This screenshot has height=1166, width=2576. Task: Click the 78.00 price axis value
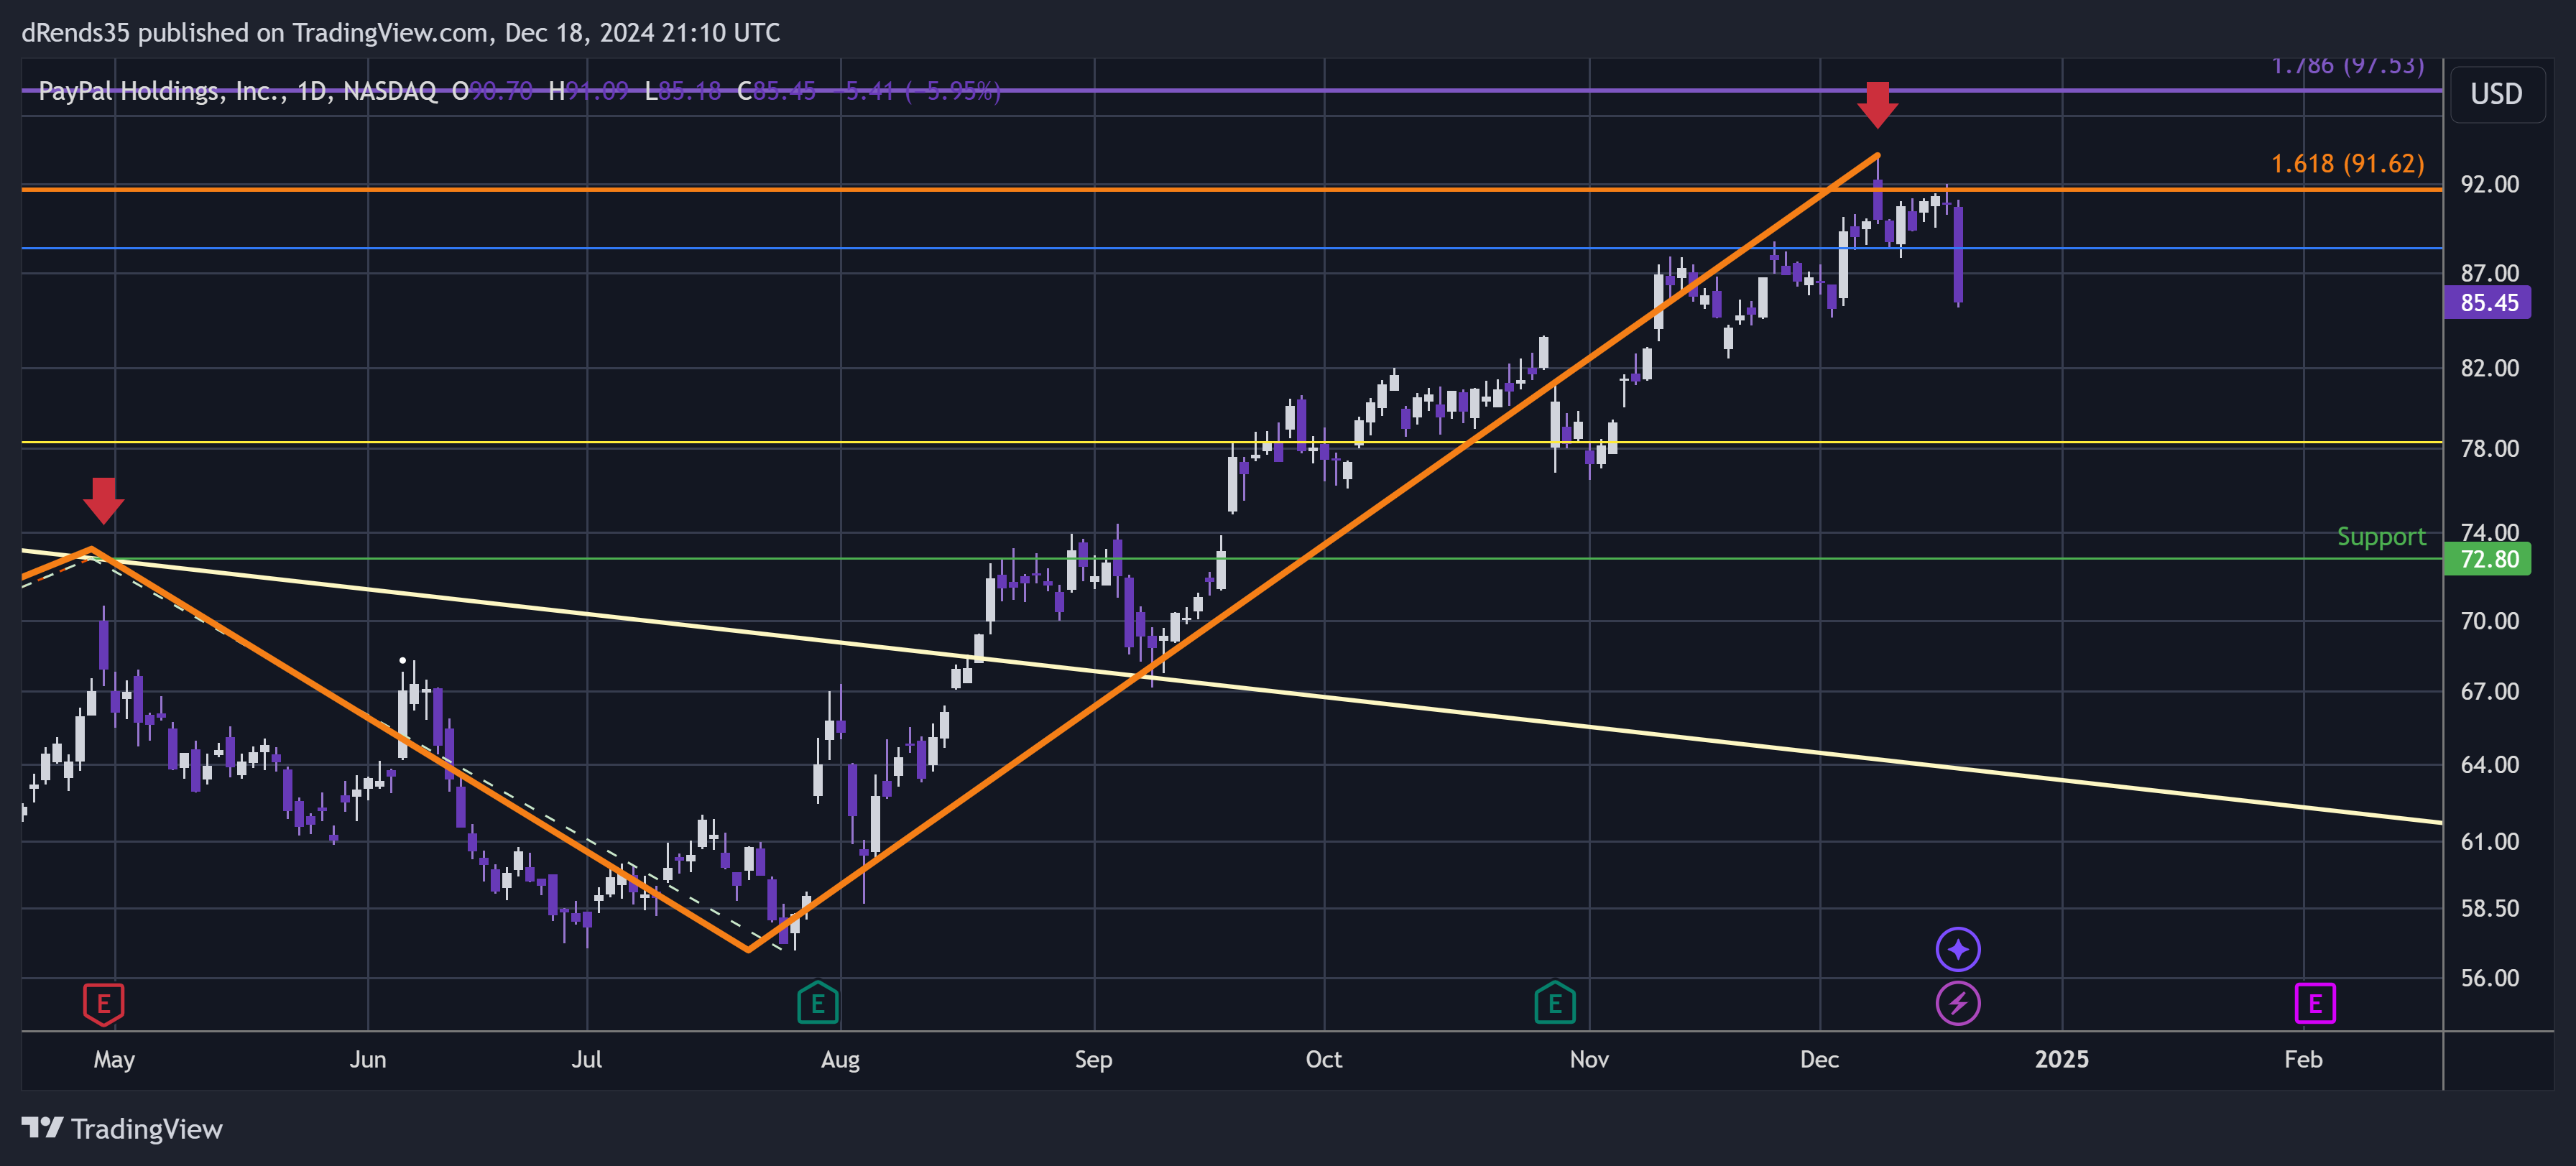tap(2490, 448)
